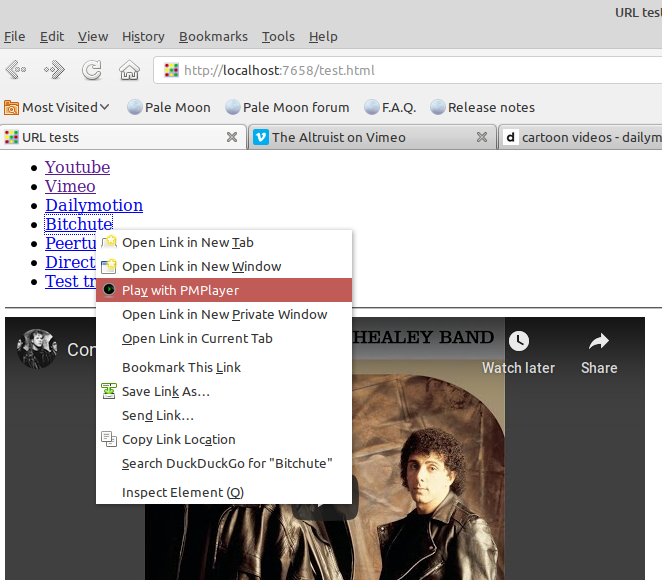This screenshot has height=580, width=662.
Task: Choose Open Link in New Window
Action: pos(224,266)
